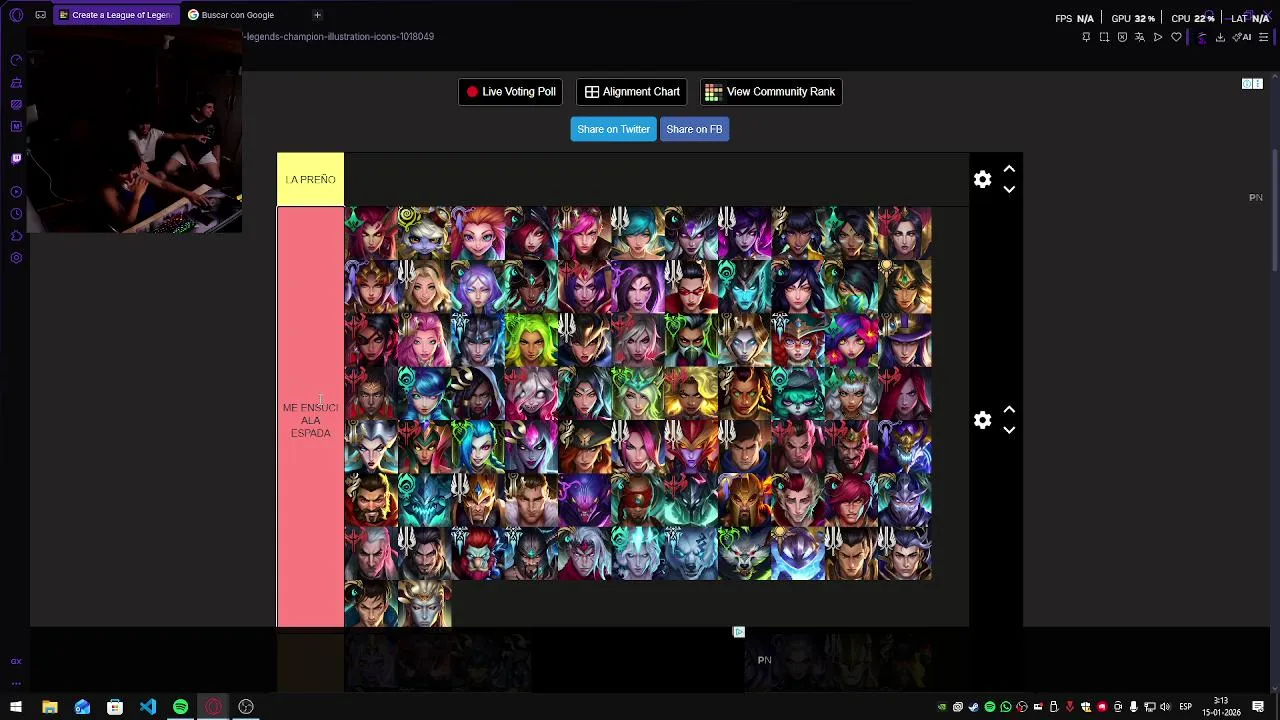1280x720 pixels.
Task: Move LA PREÑO row up with chevron
Action: 1009,169
